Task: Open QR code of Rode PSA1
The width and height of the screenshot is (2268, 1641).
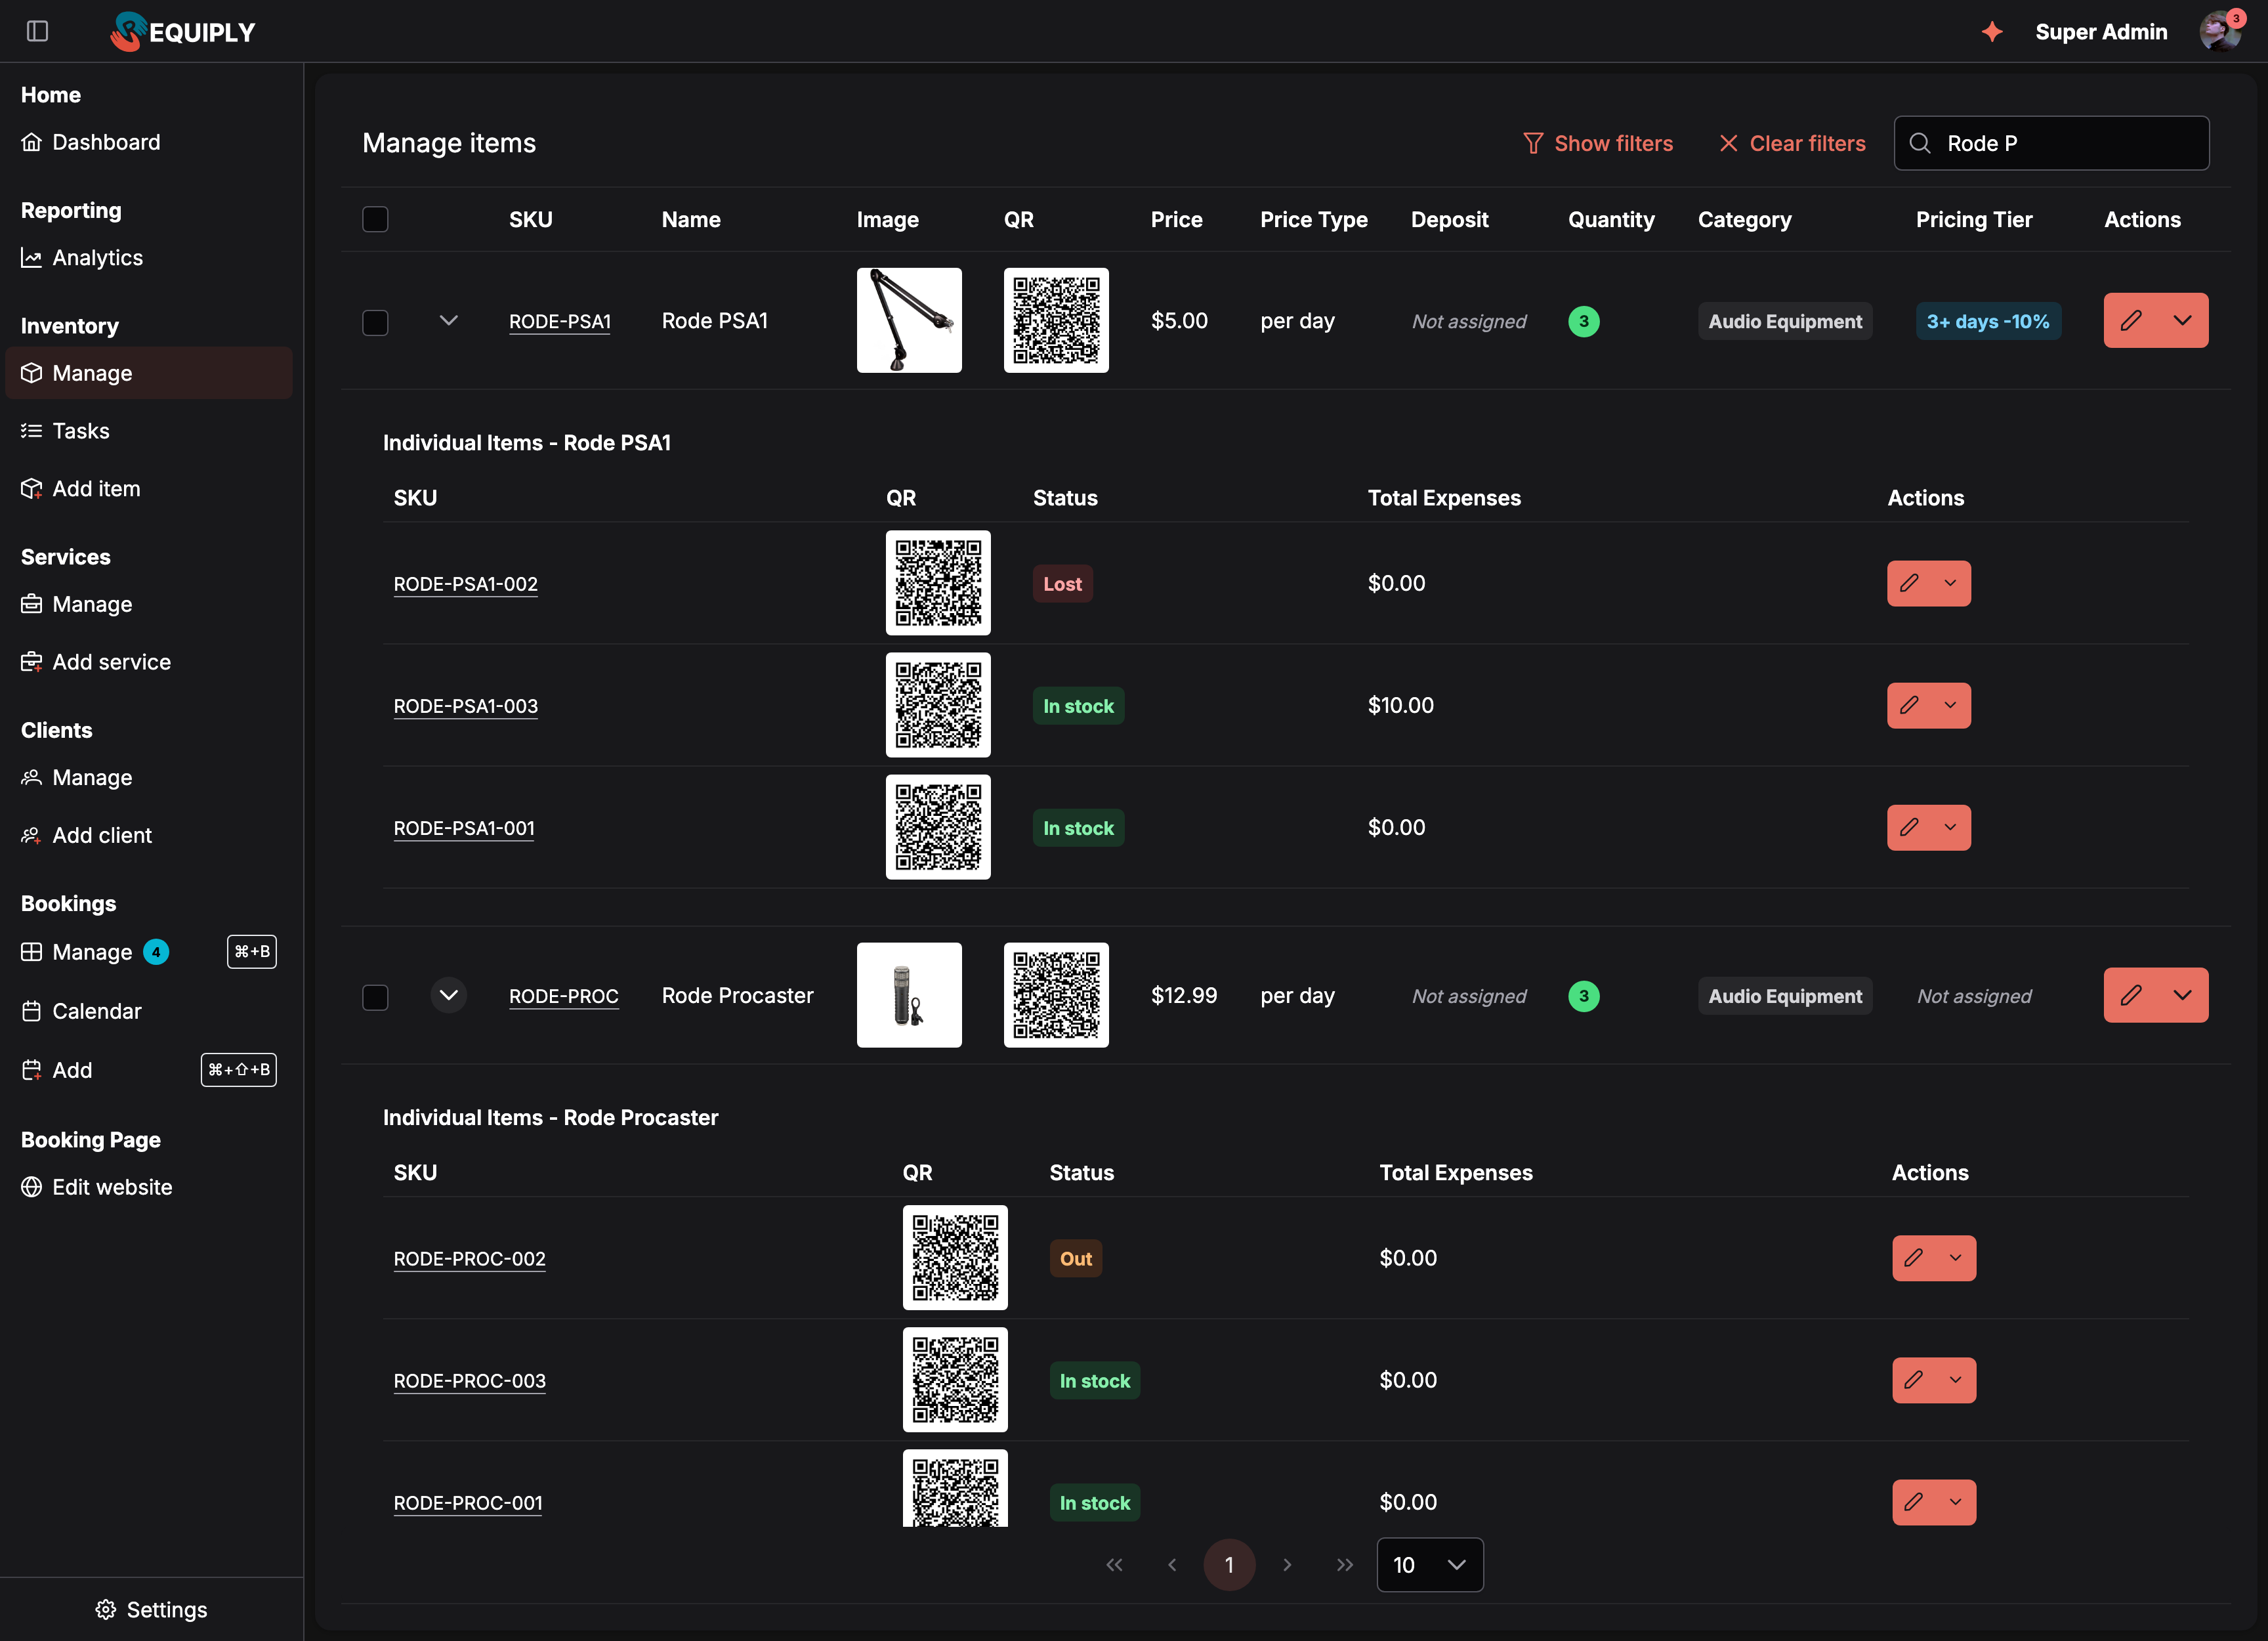Action: click(x=1056, y=320)
